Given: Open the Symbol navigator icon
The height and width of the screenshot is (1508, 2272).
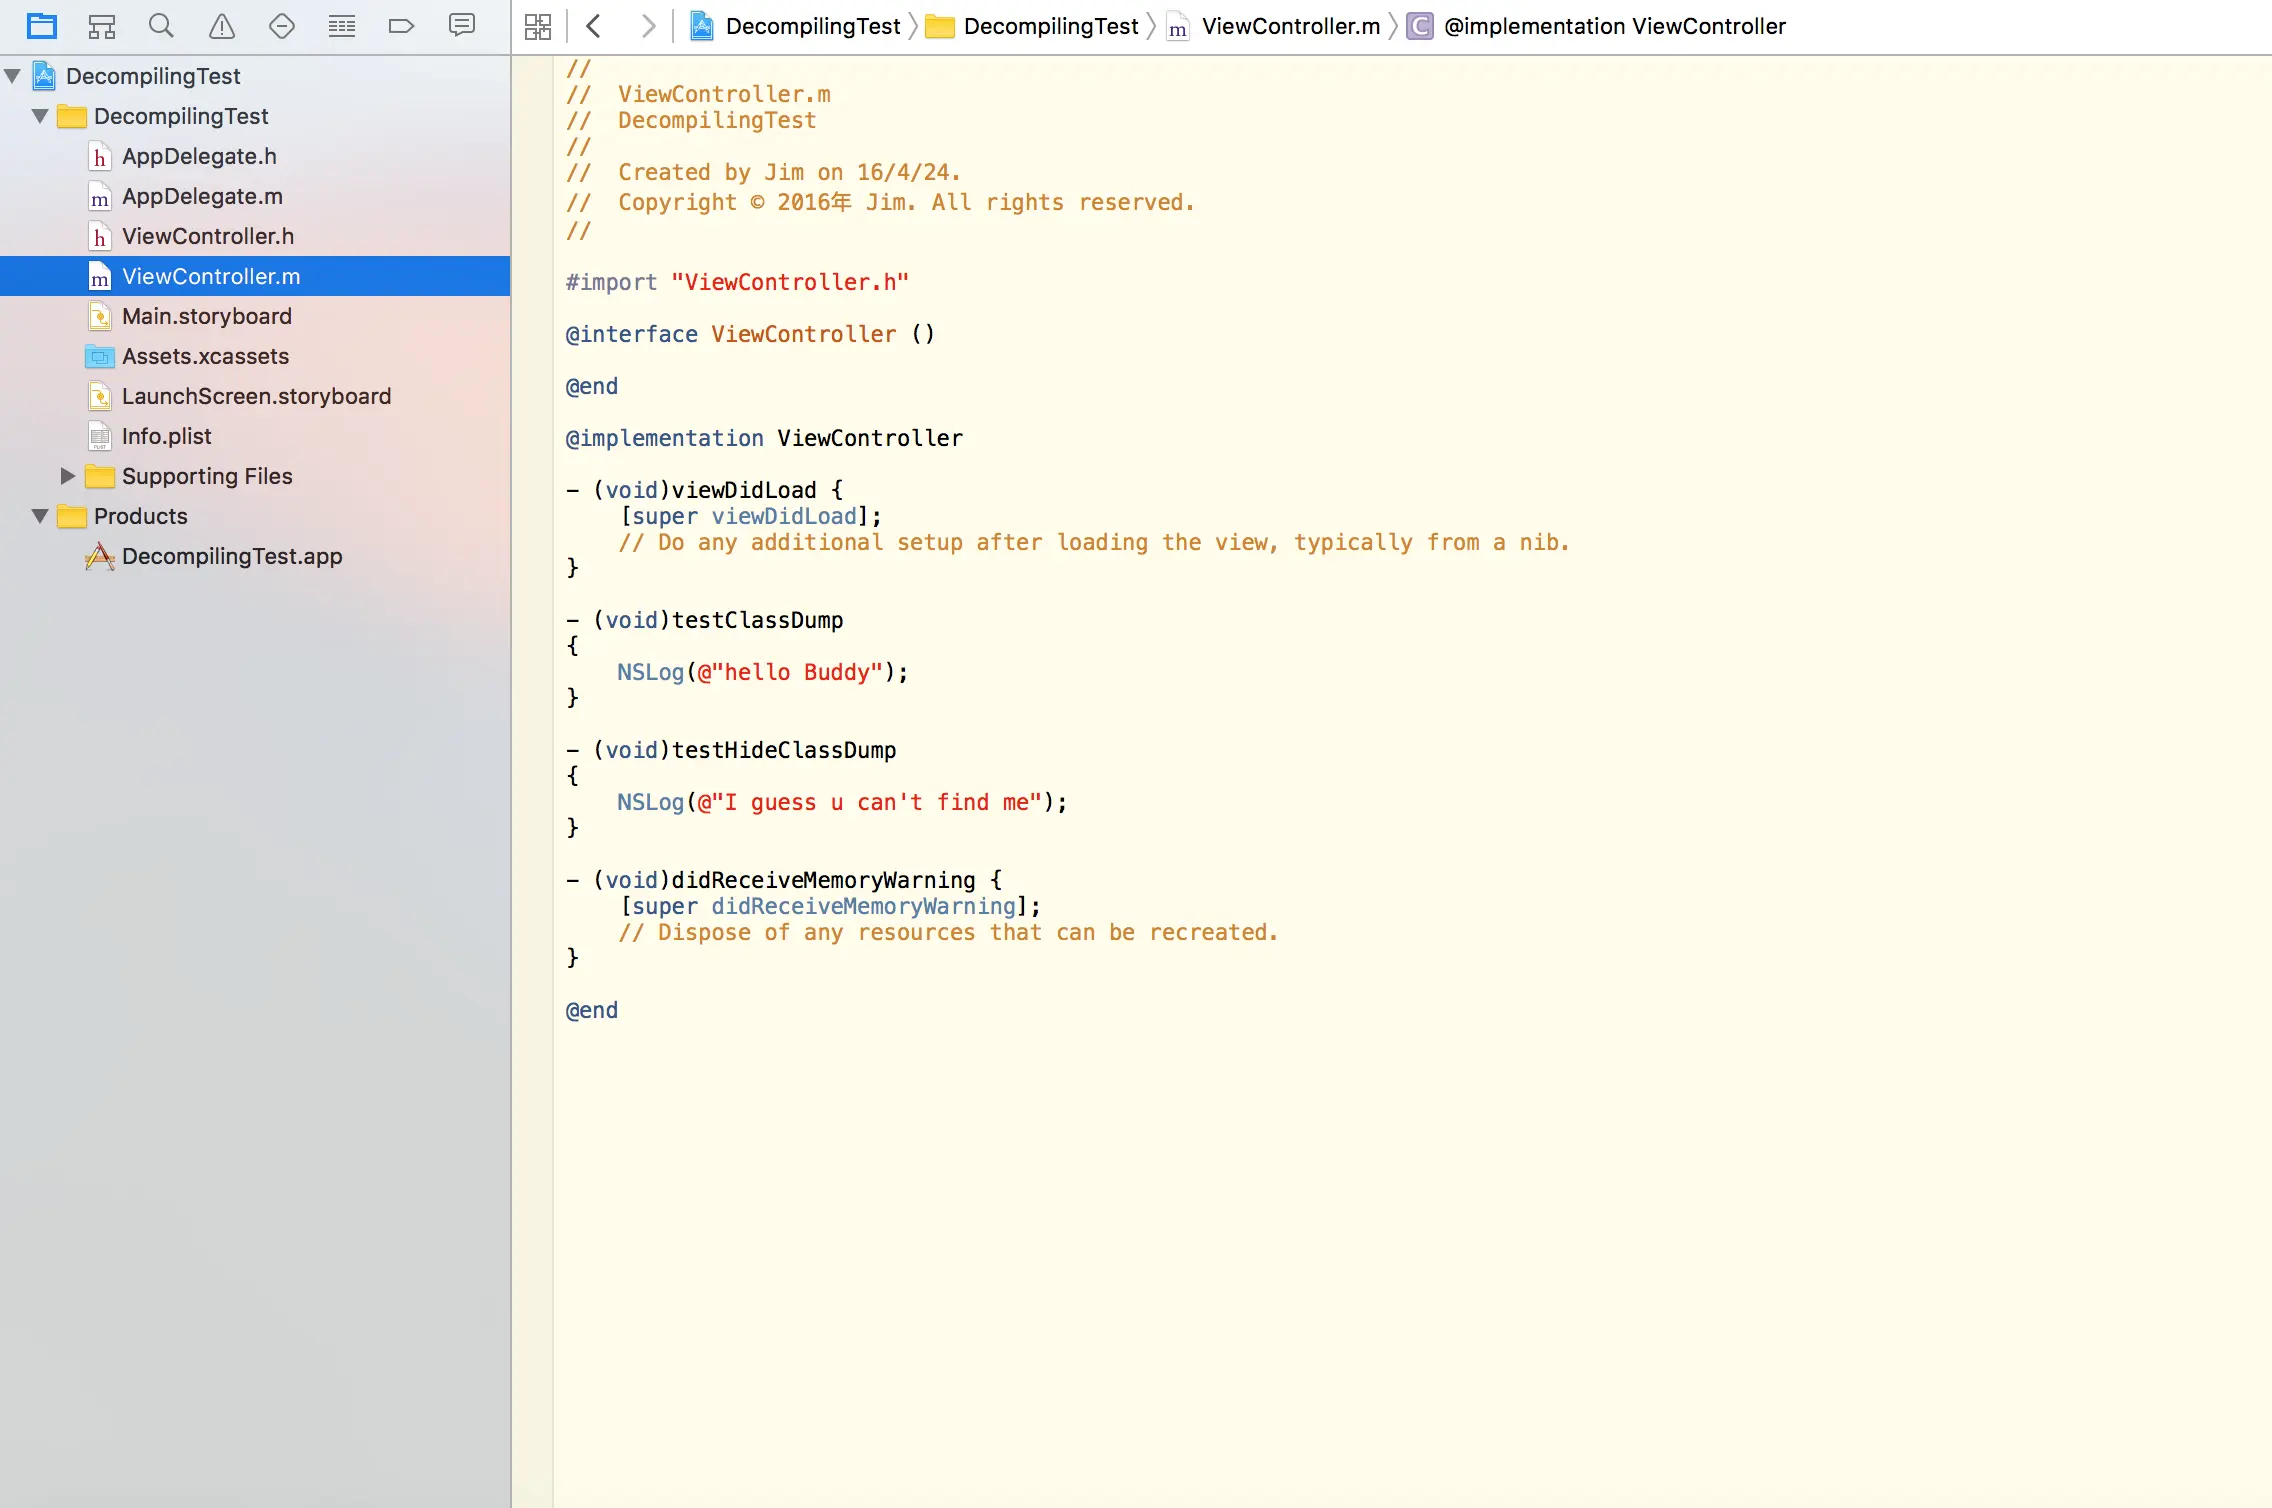Looking at the screenshot, I should click(101, 26).
